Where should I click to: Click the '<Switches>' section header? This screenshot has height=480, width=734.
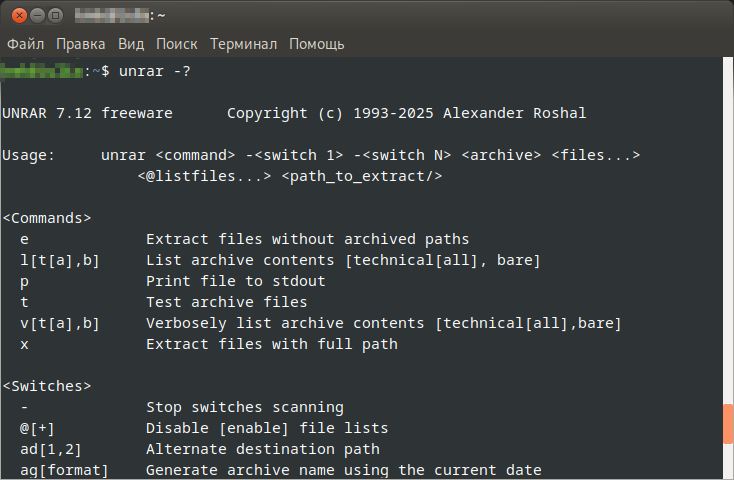(x=47, y=386)
